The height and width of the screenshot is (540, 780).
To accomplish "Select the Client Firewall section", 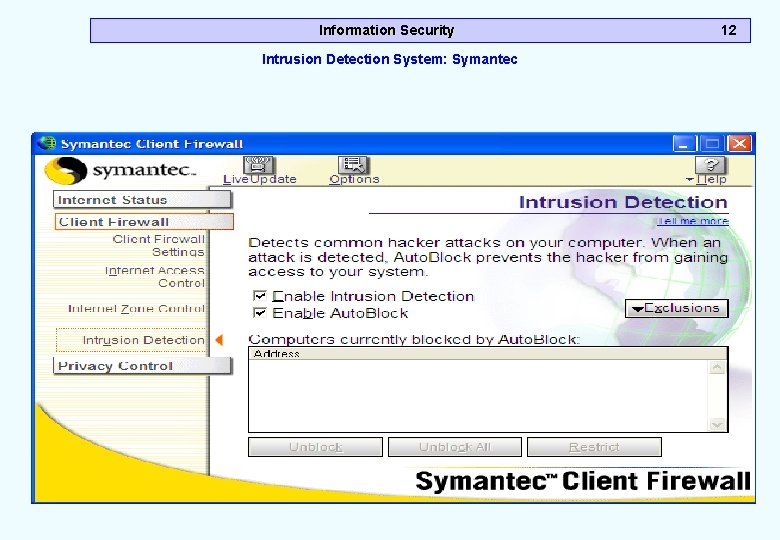I will [144, 222].
